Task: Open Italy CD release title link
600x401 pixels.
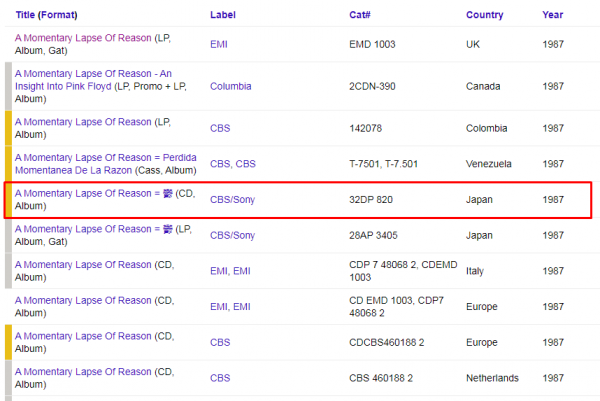Action: (x=83, y=264)
